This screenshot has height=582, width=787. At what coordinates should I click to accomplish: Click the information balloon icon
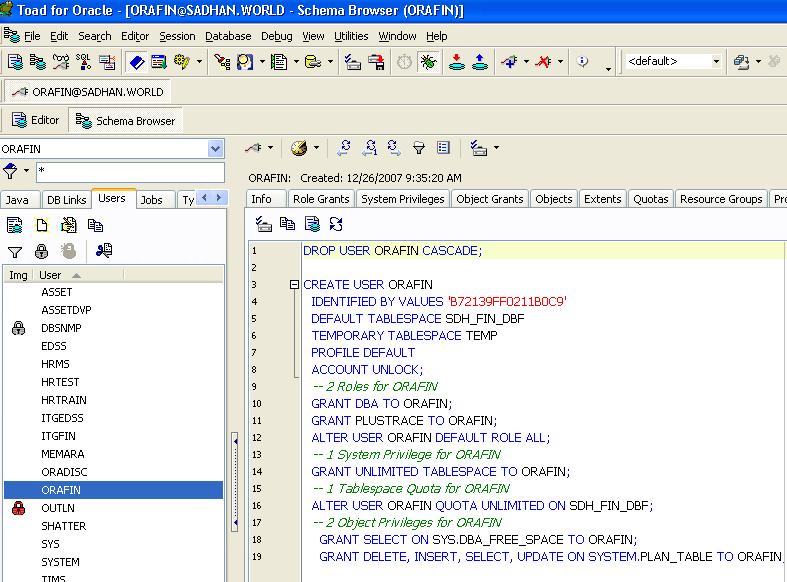coord(582,61)
